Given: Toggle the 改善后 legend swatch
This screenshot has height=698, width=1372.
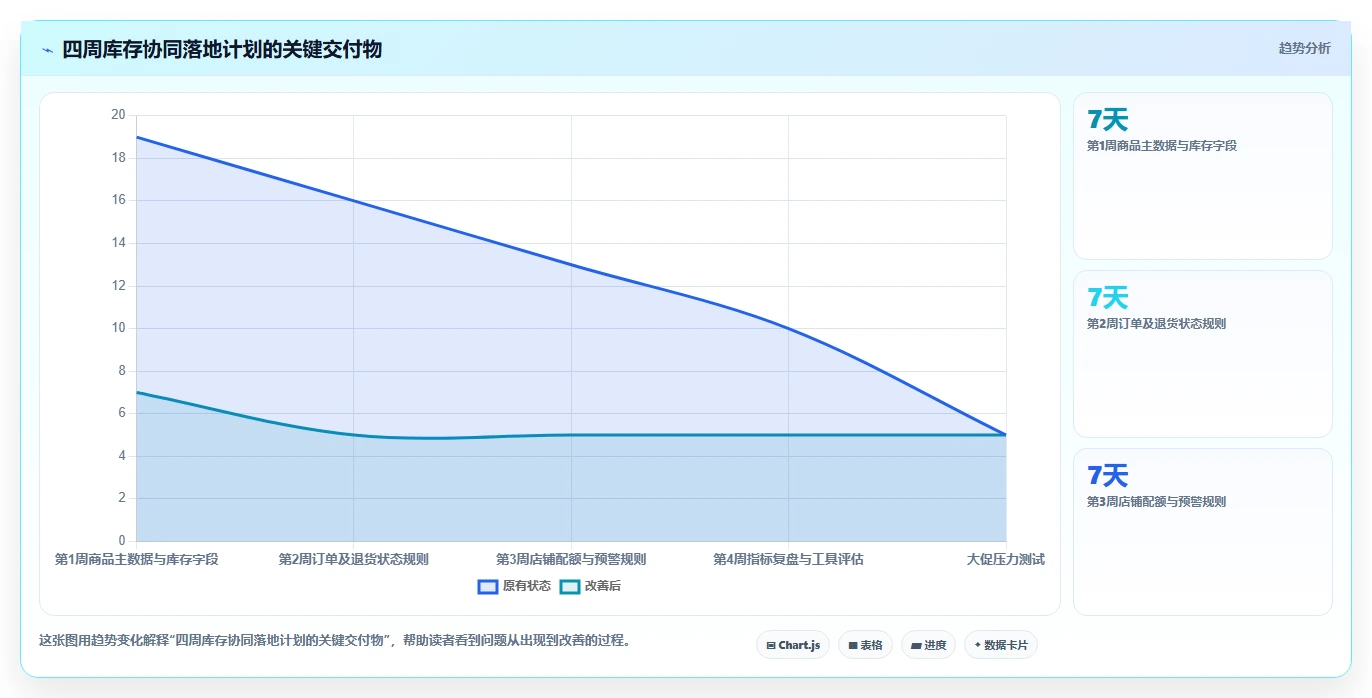Looking at the screenshot, I should point(570,586).
